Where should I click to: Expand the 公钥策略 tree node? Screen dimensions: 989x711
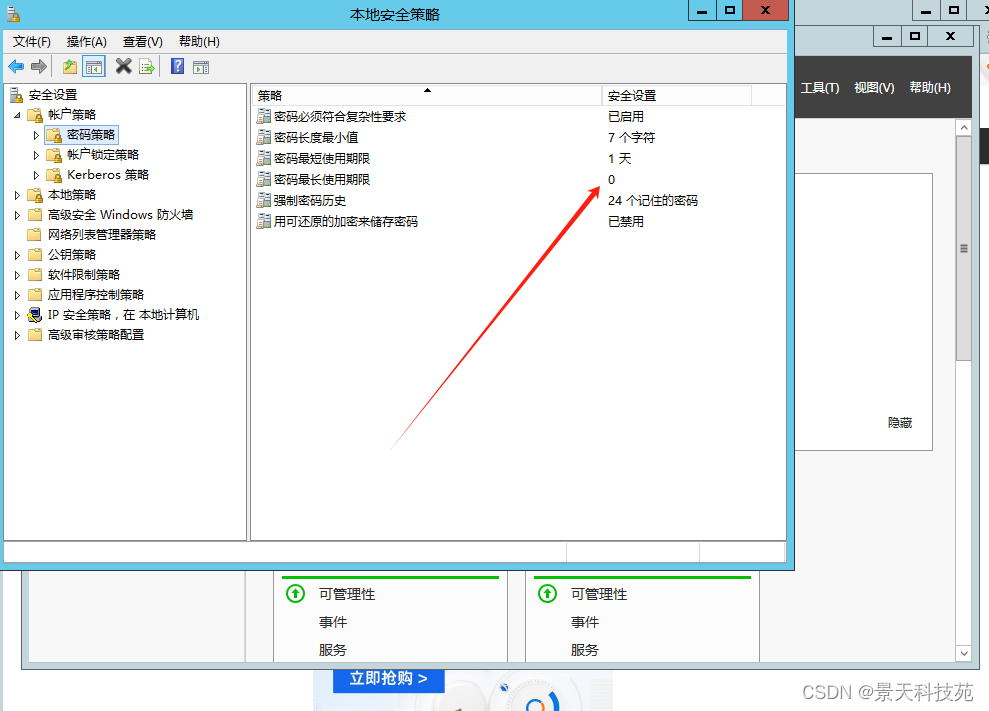(x=18, y=255)
